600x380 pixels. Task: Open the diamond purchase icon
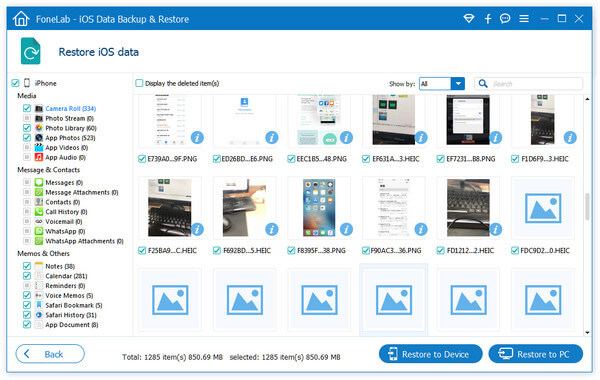click(469, 18)
